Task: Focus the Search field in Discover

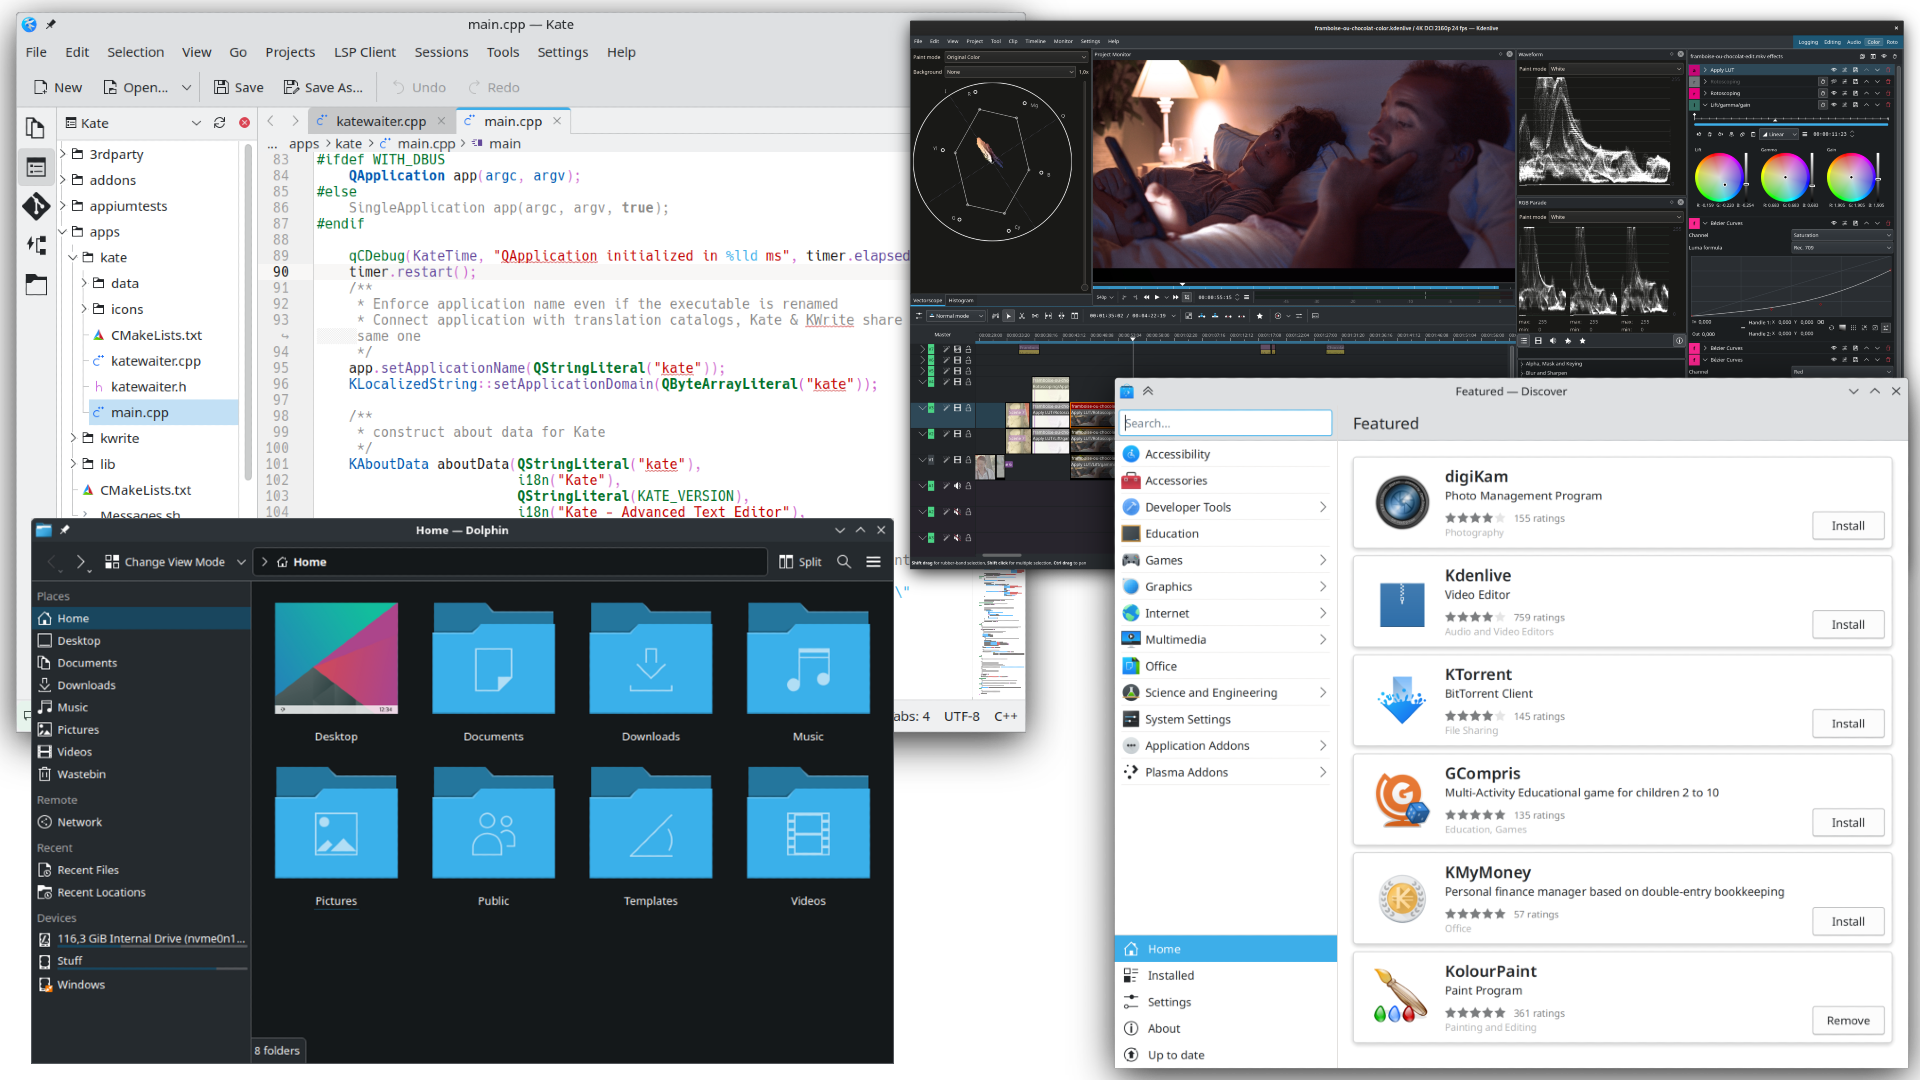Action: [1226, 423]
